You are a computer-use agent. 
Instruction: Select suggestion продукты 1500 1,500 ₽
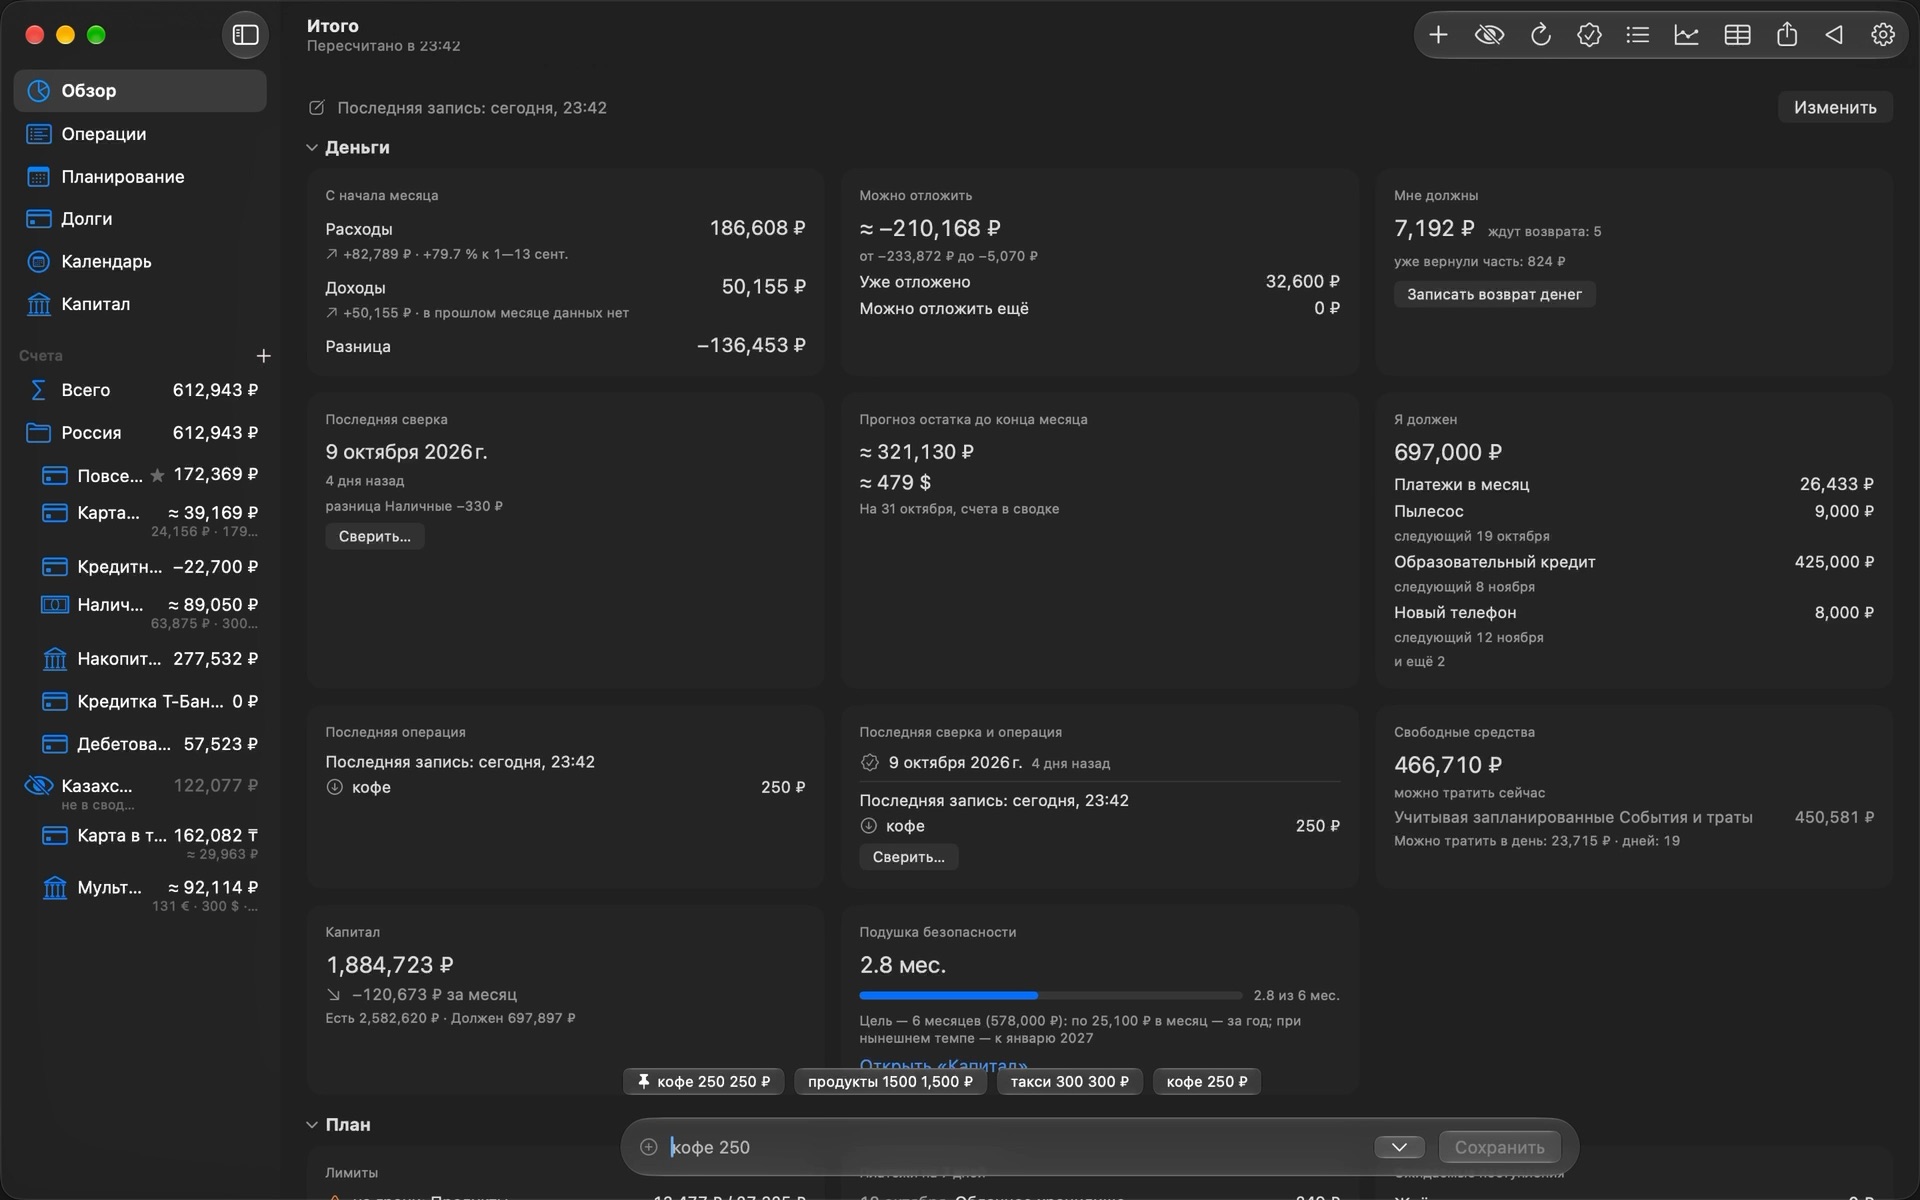(x=890, y=1082)
